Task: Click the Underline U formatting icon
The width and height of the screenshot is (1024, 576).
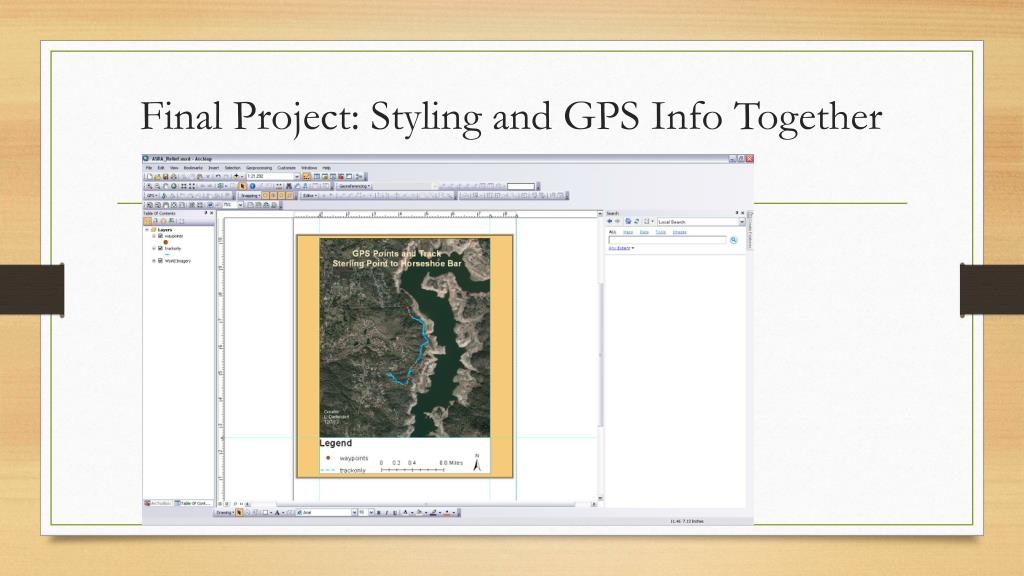Action: pyautogui.click(x=394, y=513)
